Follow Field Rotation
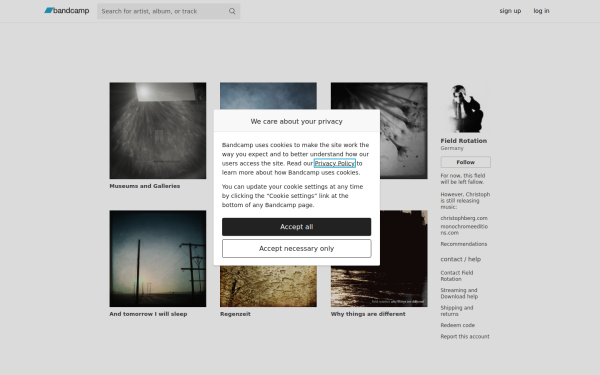The image size is (600, 375). [465, 162]
